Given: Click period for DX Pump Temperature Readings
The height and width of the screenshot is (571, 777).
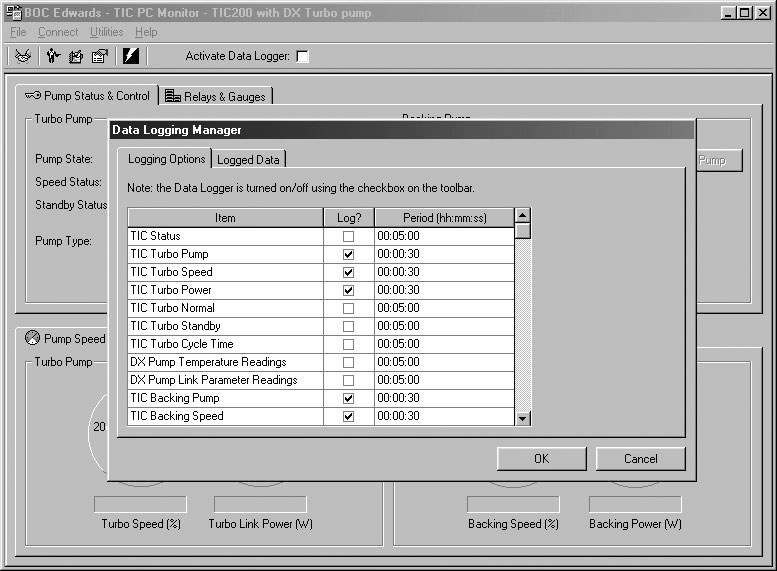Looking at the screenshot, I should tap(444, 362).
